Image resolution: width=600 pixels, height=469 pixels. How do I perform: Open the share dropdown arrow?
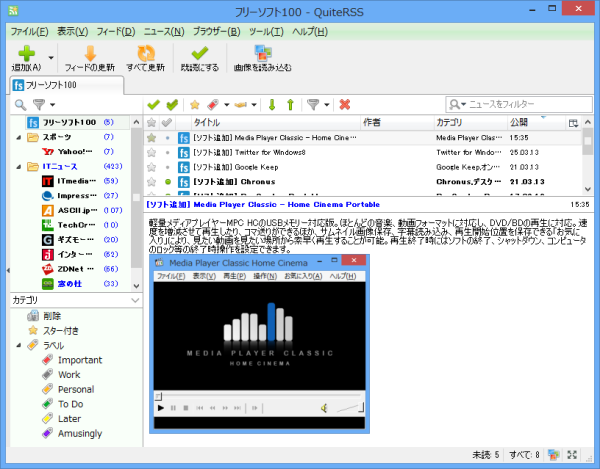tap(254, 104)
